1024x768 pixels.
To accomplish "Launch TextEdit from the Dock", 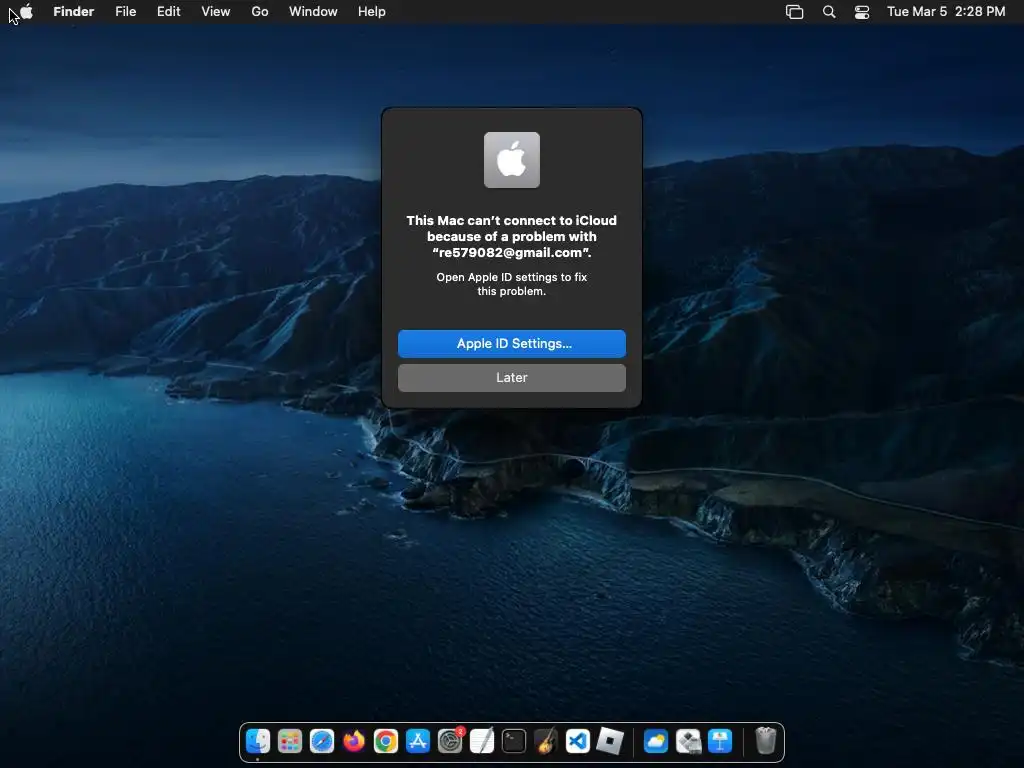I will [x=482, y=741].
